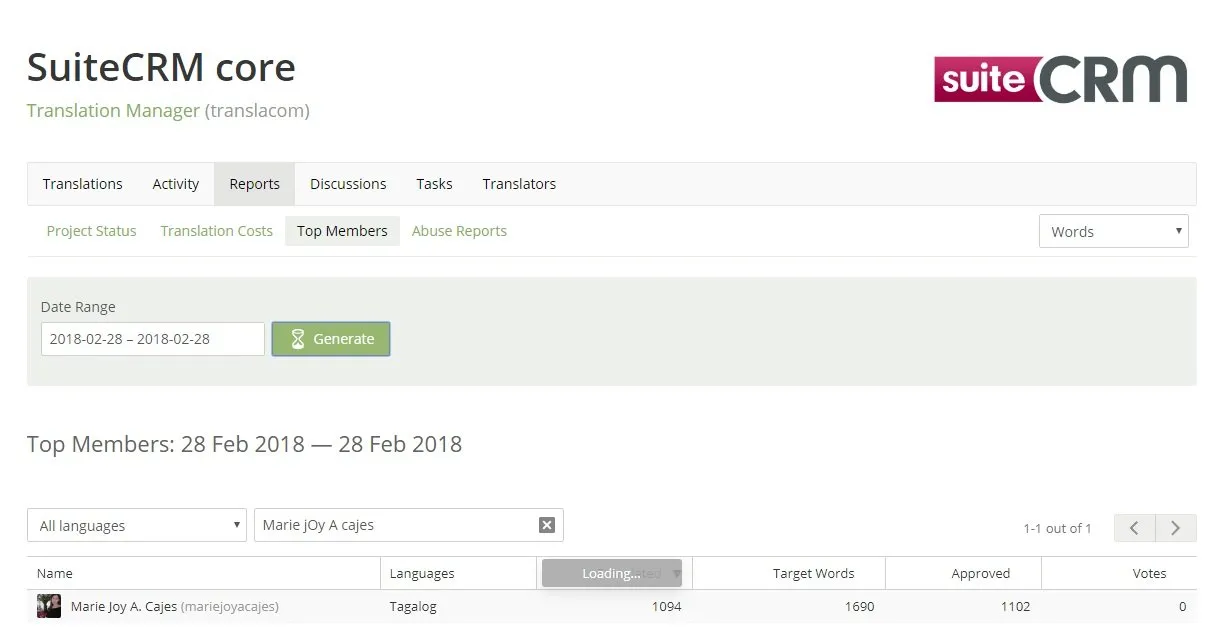Image resolution: width=1214 pixels, height=640 pixels.
Task: Open the Activity tab
Action: [x=176, y=184]
